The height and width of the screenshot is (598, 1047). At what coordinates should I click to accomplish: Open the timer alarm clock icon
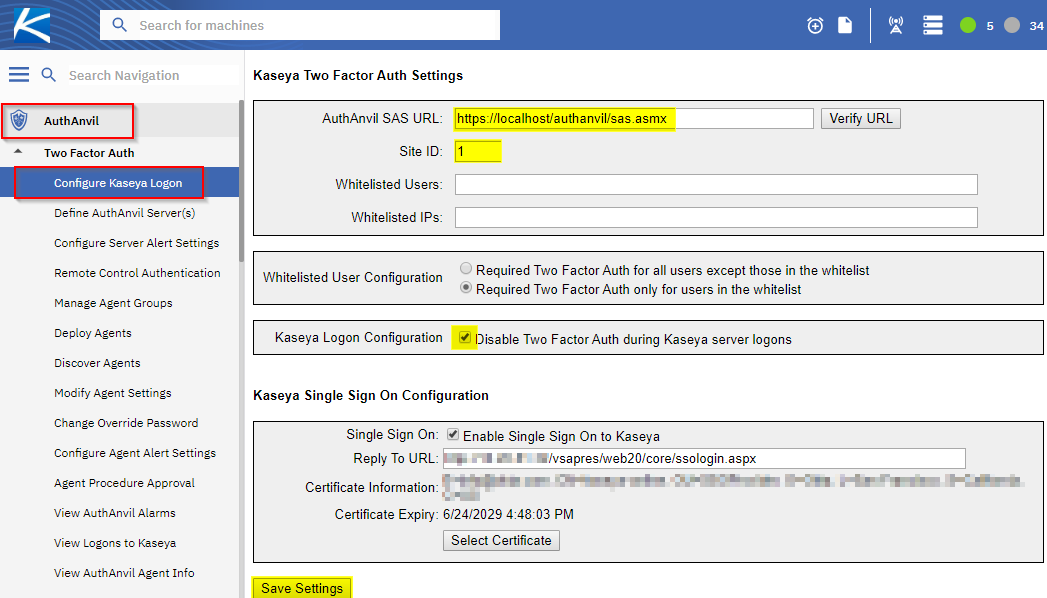coord(815,25)
